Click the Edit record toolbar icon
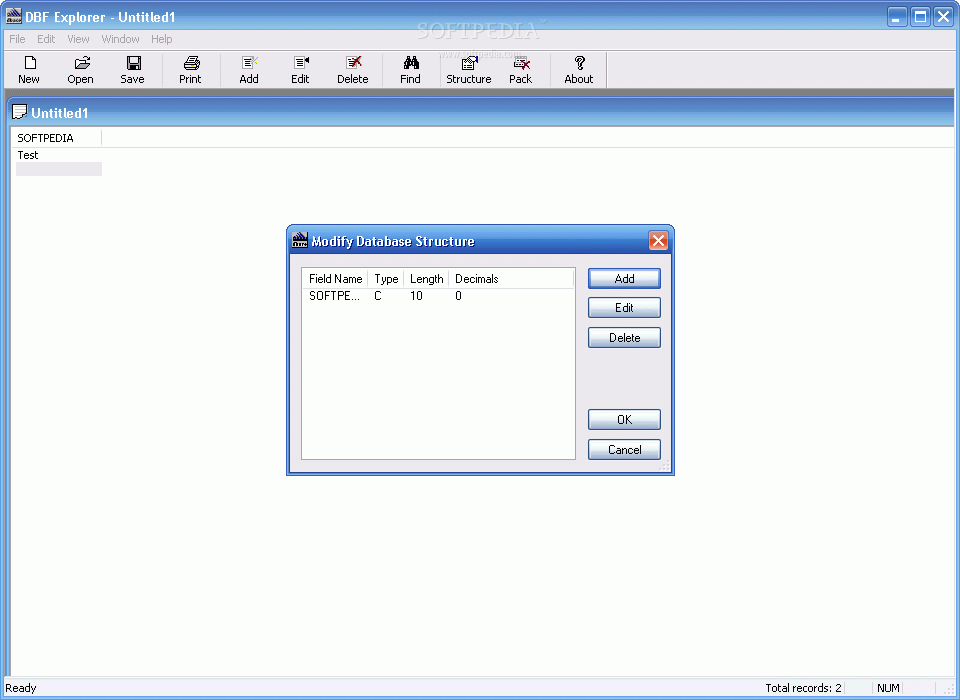Screen dimensions: 960x700 click(x=301, y=63)
